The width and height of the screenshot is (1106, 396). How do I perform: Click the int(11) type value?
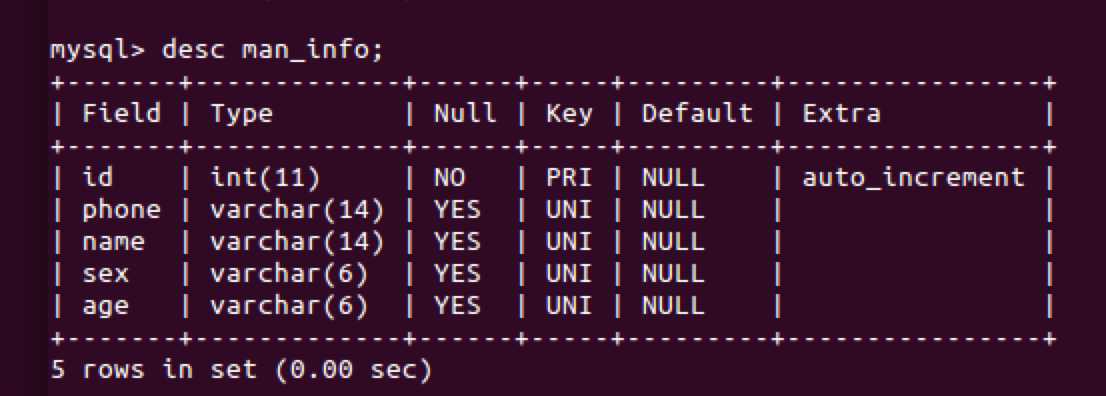tap(265, 179)
